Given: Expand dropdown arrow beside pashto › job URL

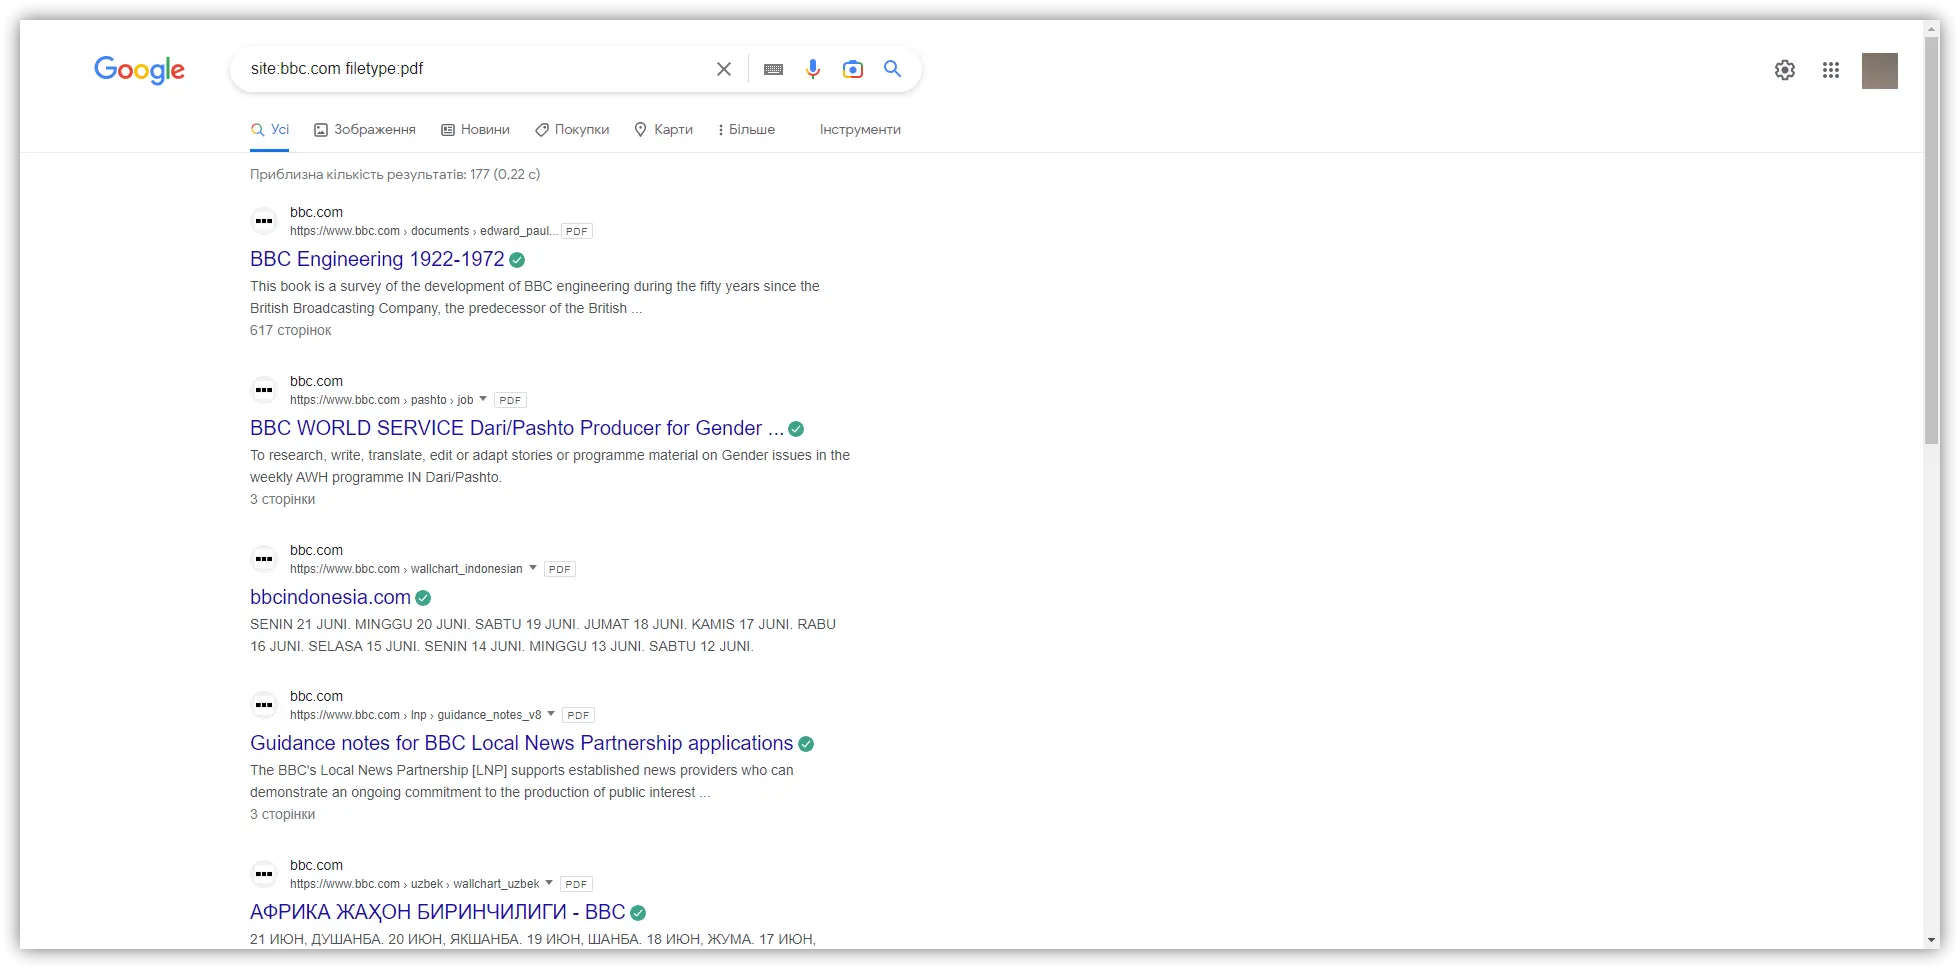Looking at the screenshot, I should point(483,399).
